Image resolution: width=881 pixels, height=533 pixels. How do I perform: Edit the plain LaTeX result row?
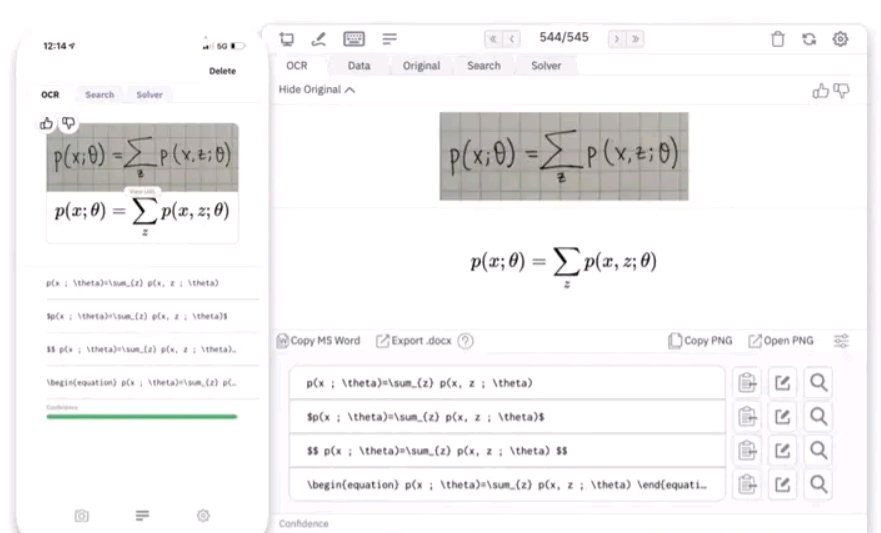[782, 383]
